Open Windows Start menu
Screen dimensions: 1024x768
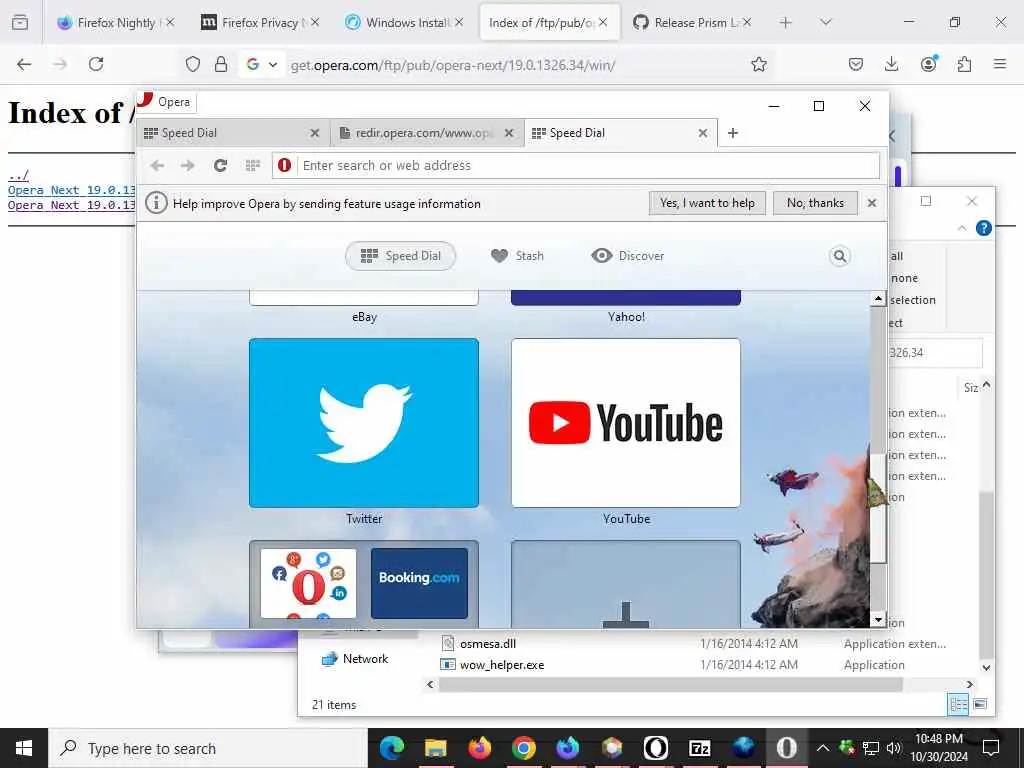[24, 748]
